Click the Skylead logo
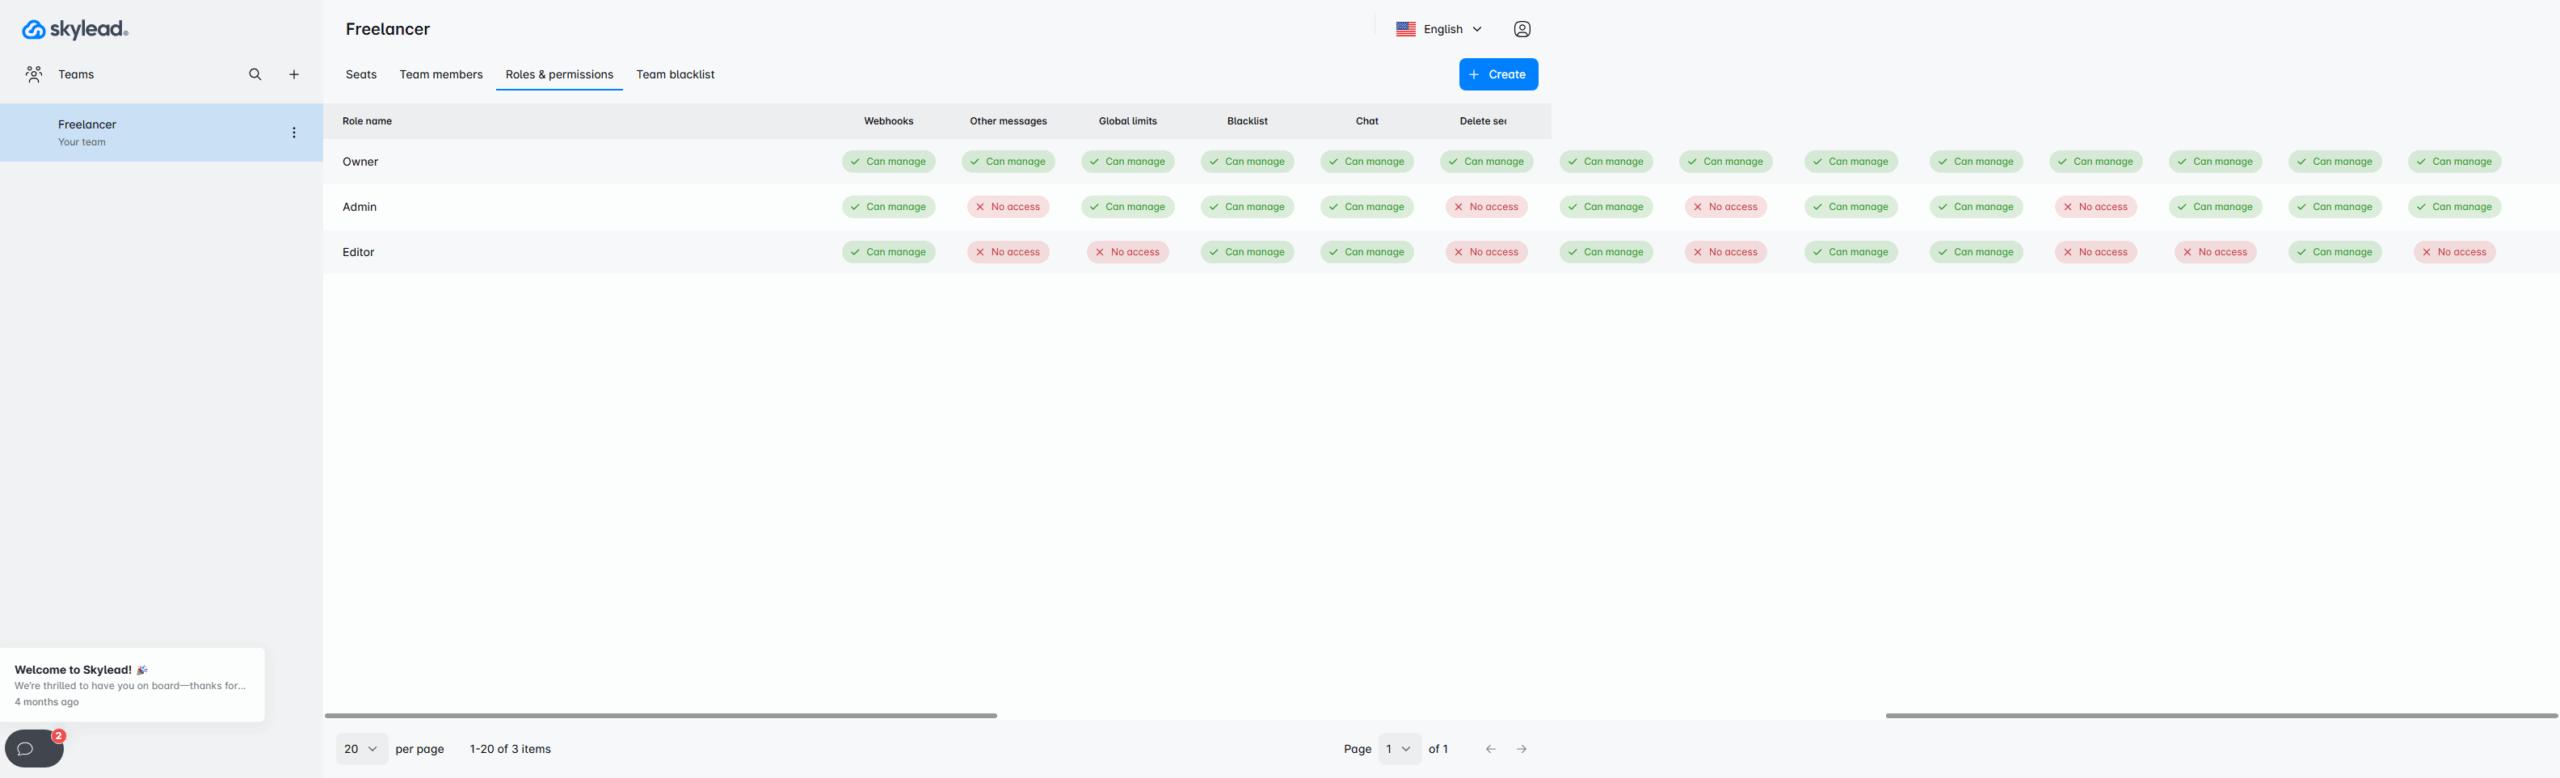The image size is (2560, 778). (75, 29)
